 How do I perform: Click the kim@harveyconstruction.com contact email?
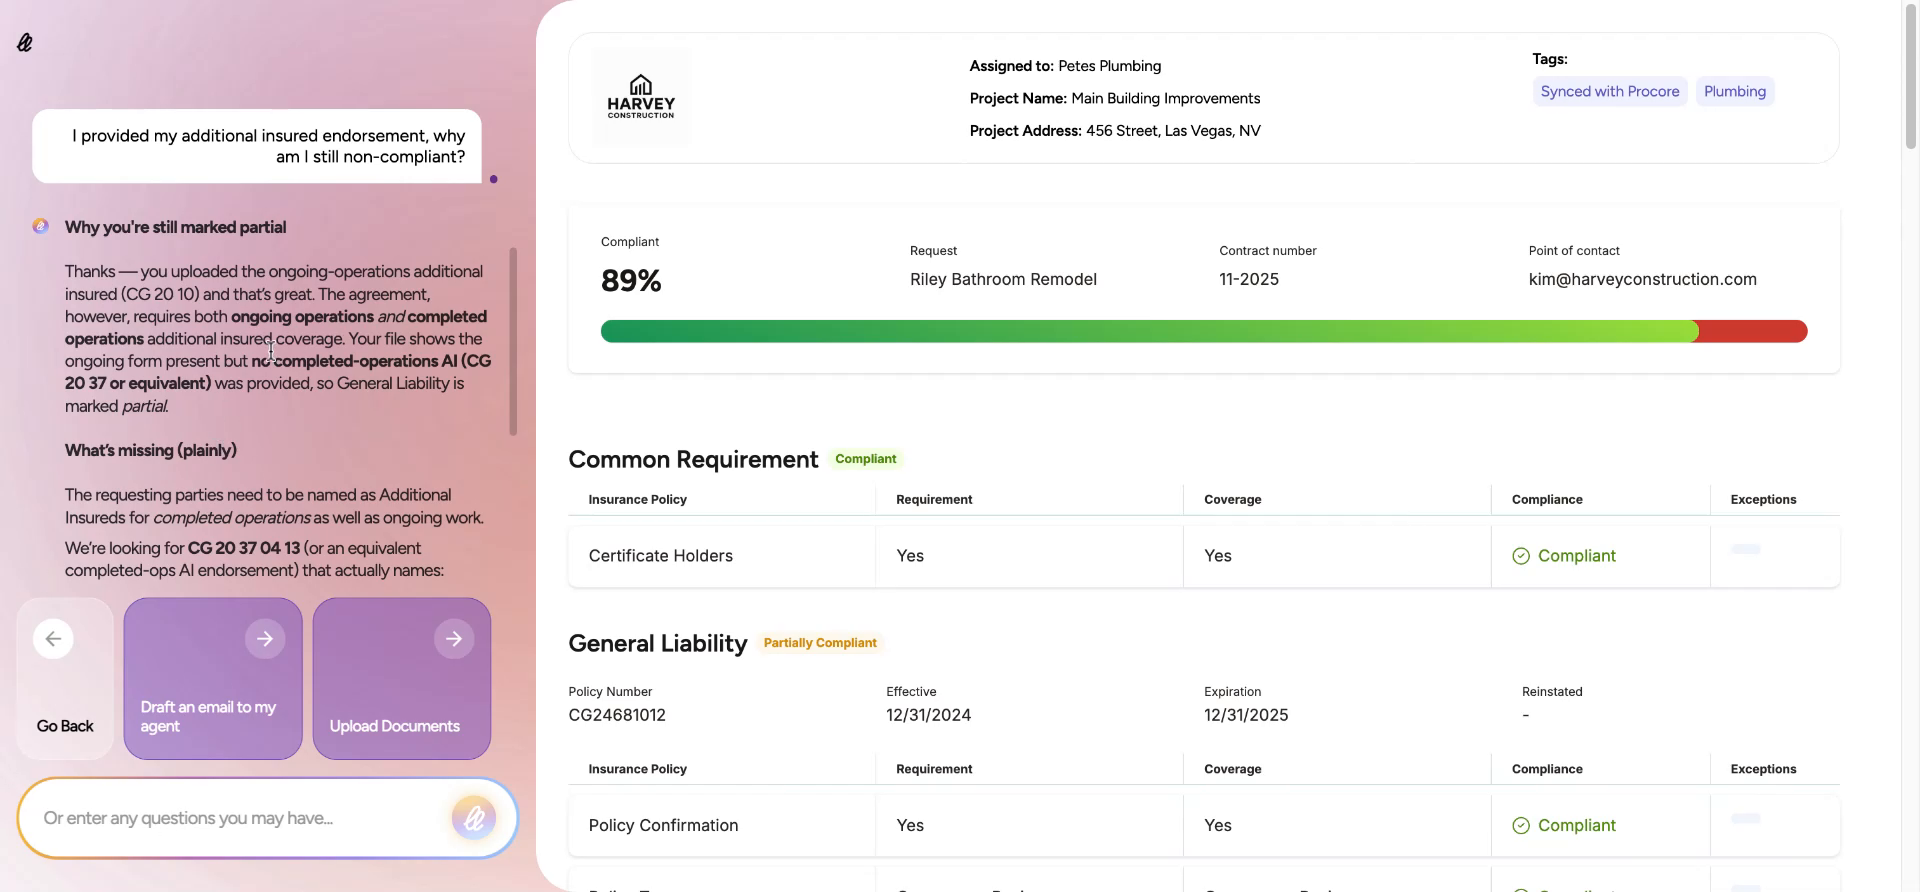click(1642, 280)
